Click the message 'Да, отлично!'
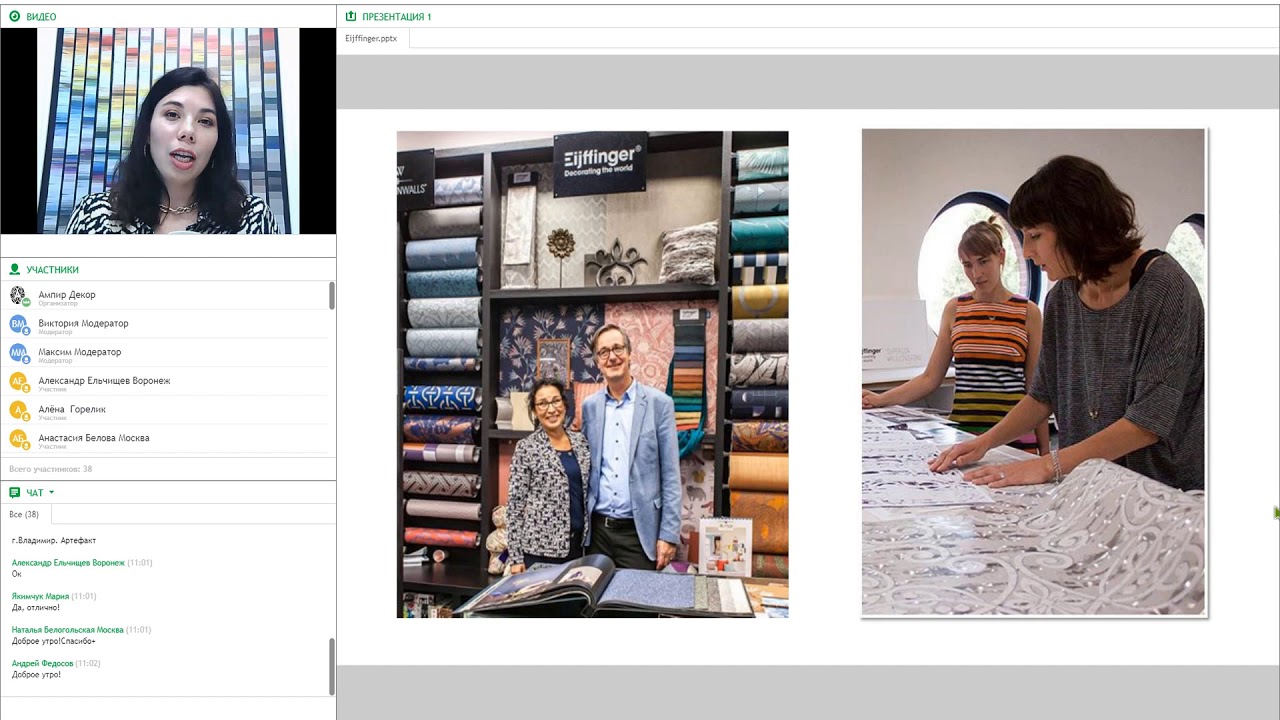This screenshot has height=720, width=1280. (x=36, y=607)
